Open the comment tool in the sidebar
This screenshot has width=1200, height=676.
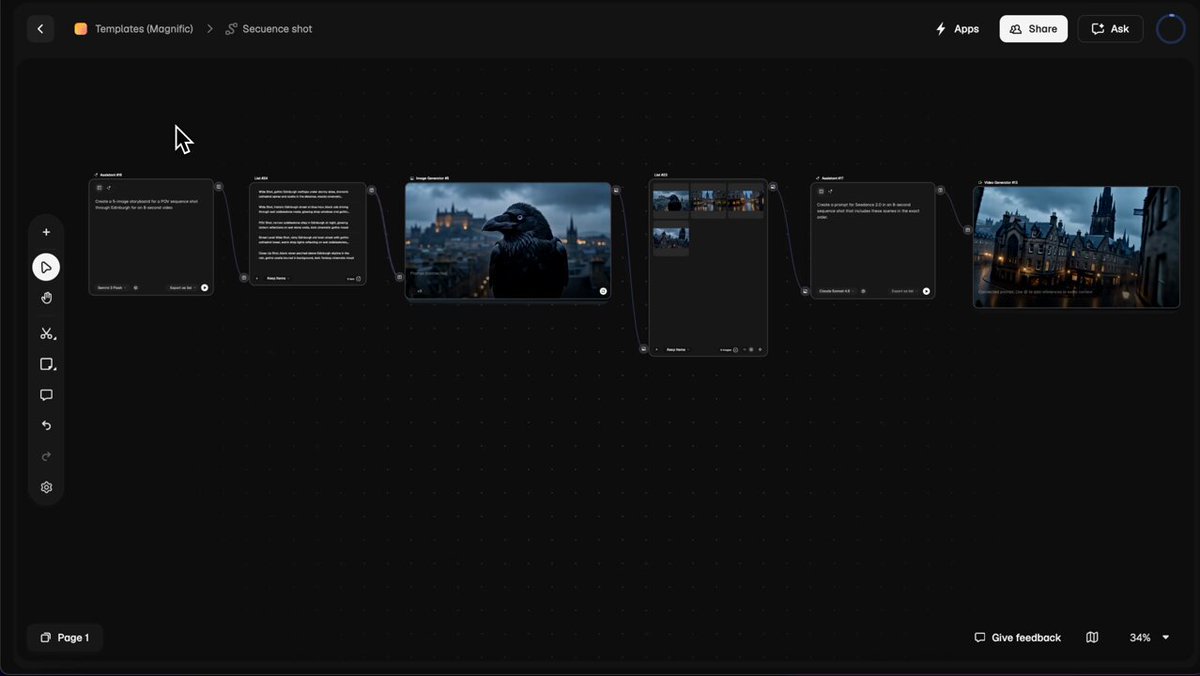pyautogui.click(x=46, y=395)
